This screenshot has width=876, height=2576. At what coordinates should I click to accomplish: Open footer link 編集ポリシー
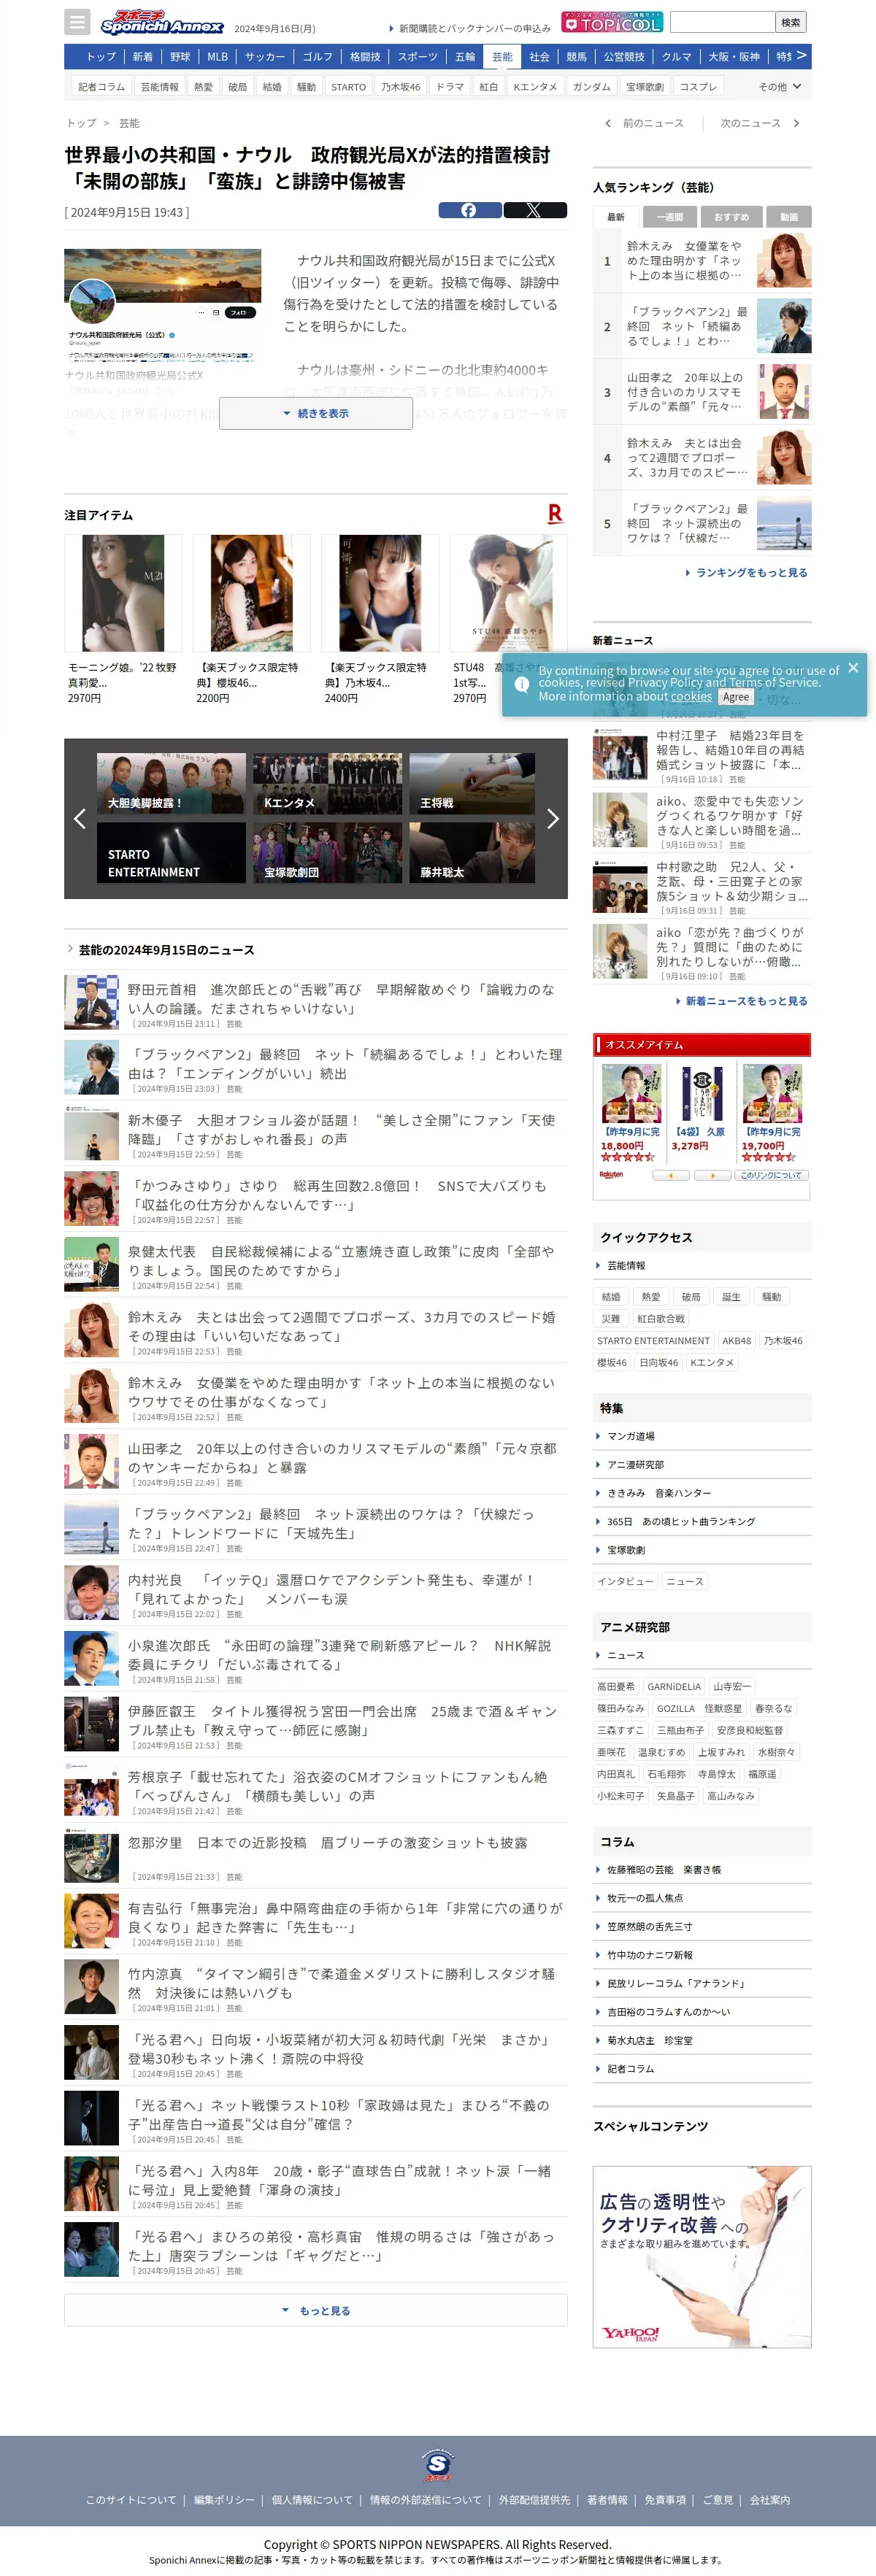tap(224, 2500)
